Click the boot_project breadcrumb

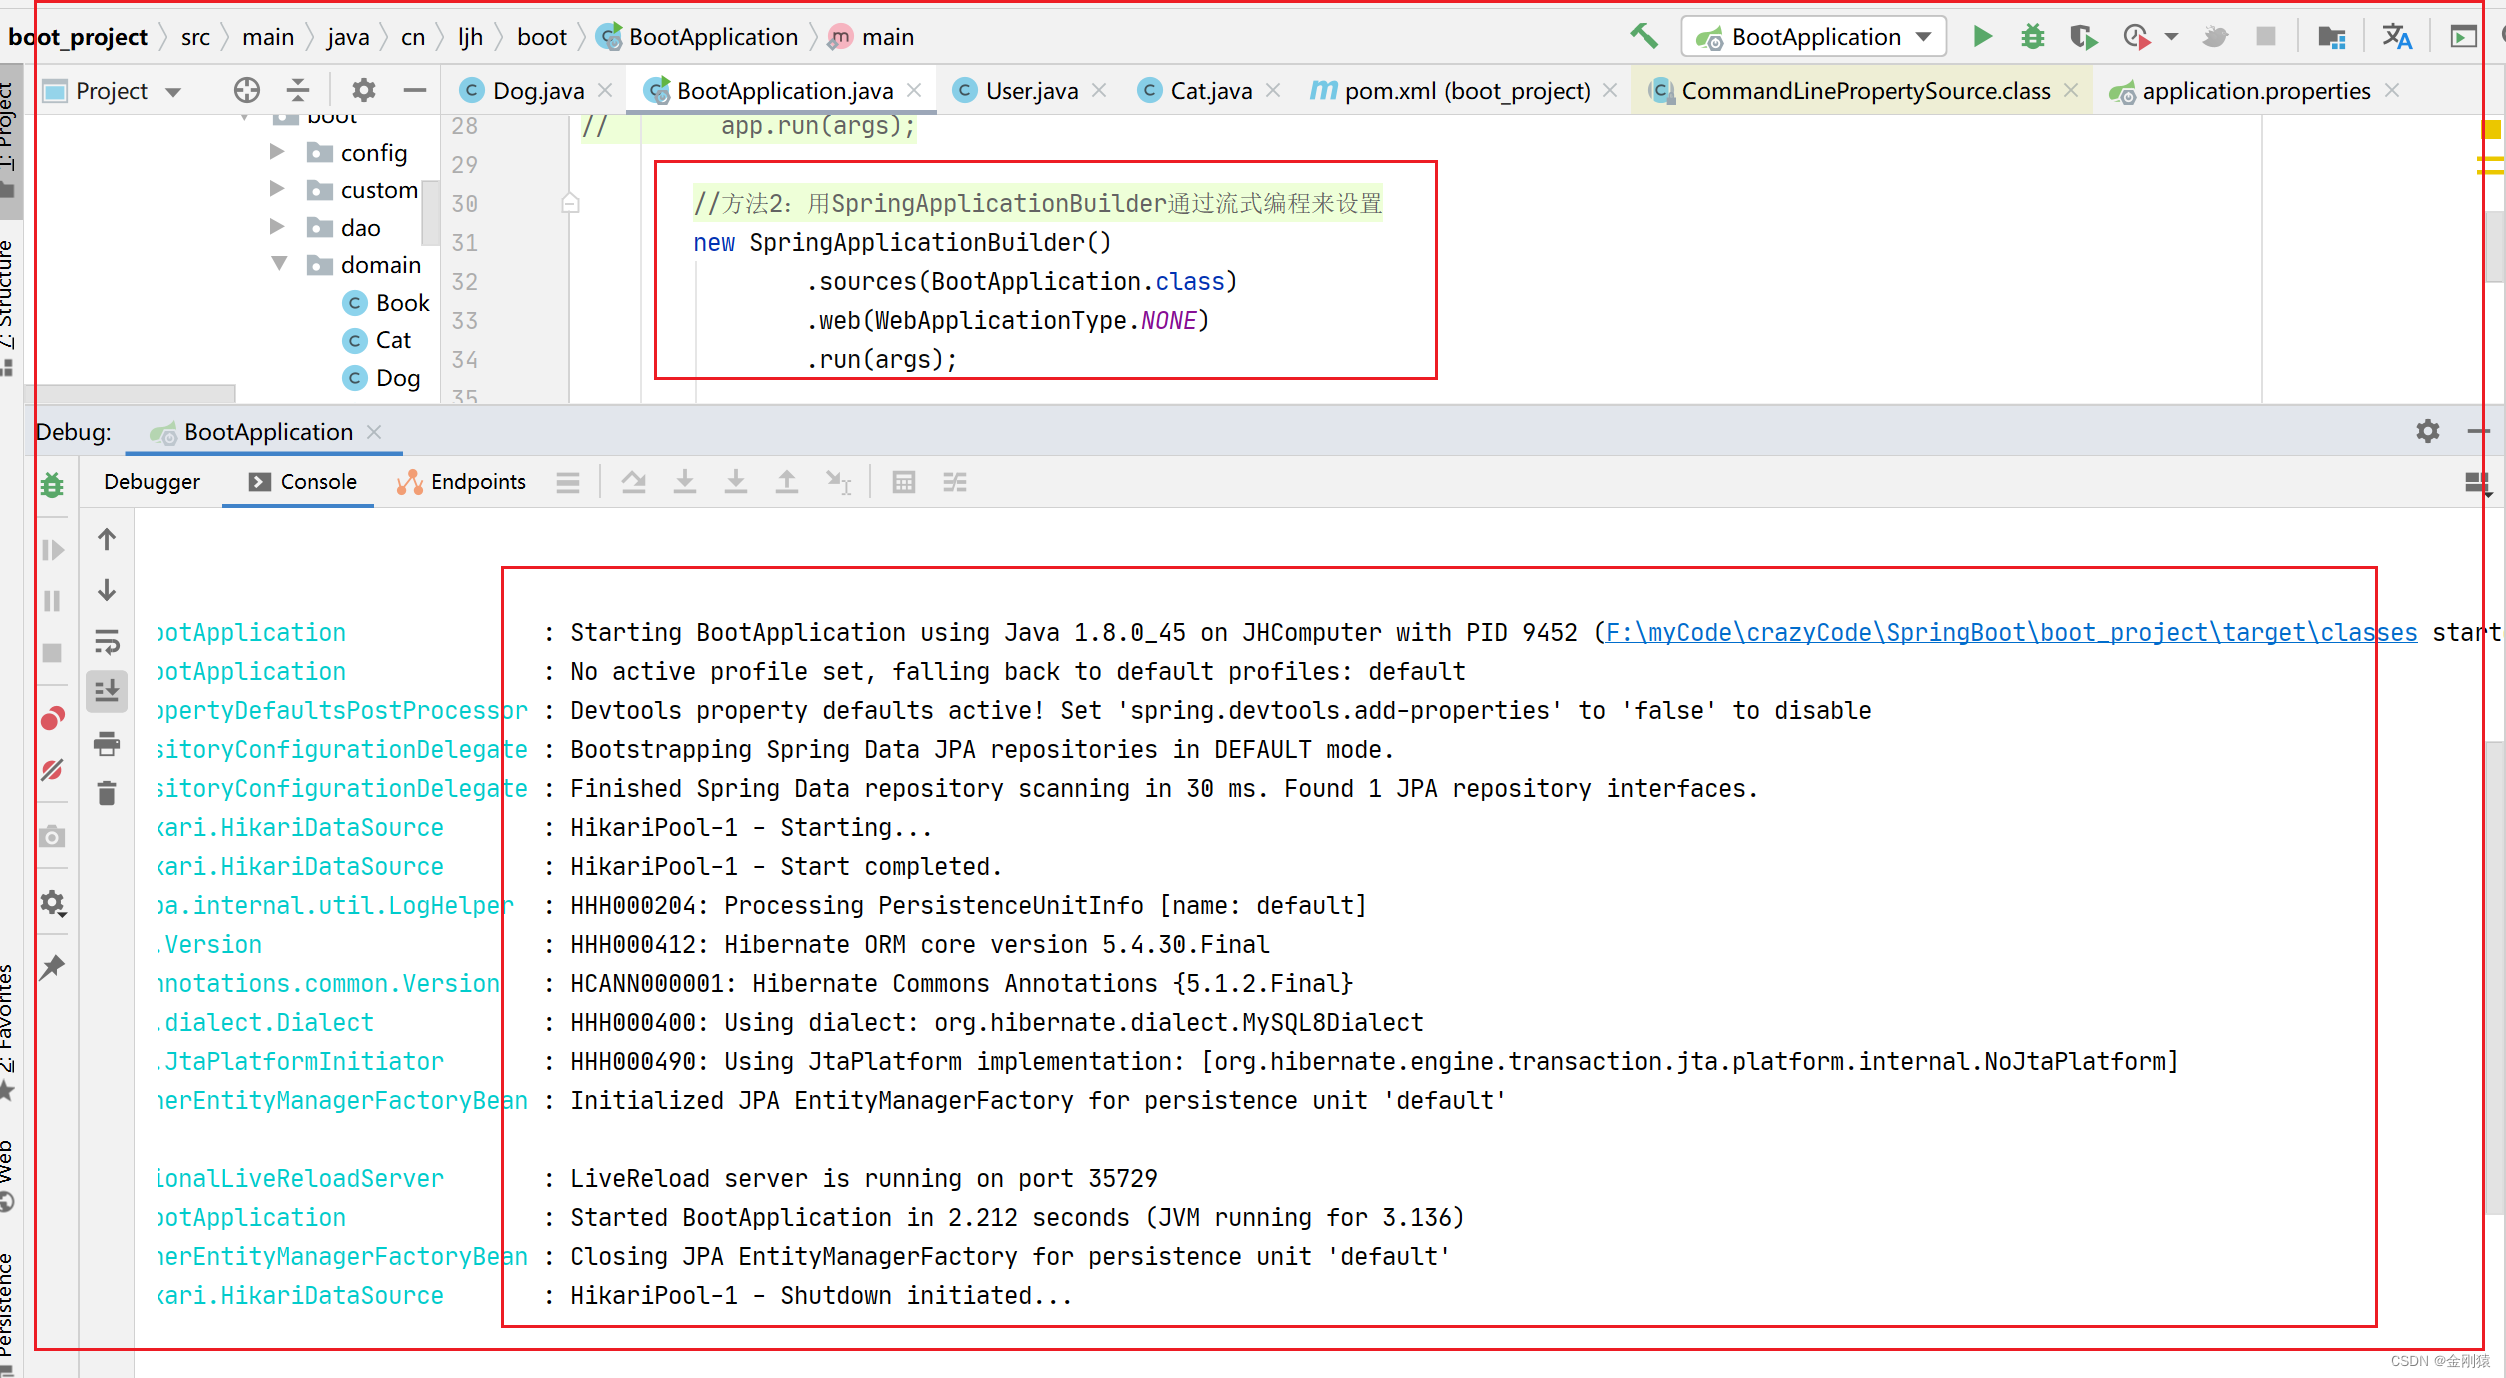click(x=78, y=37)
